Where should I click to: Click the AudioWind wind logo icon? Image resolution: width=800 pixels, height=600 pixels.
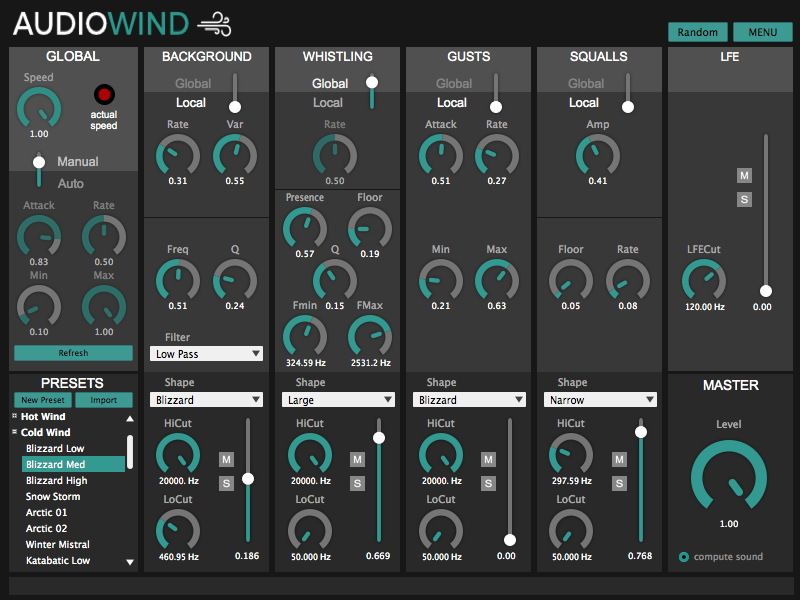(x=214, y=24)
